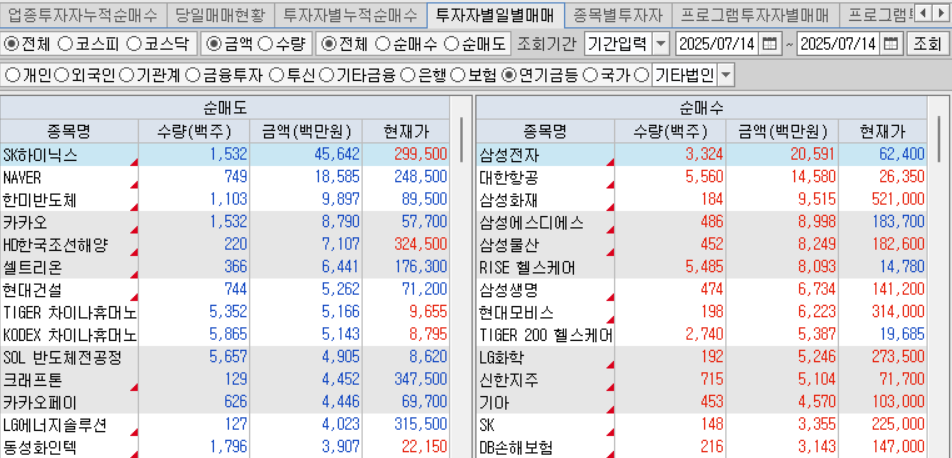Viewport: 952px width, 458px height.
Task: Select the 코스닥 radio button
Action: click(x=134, y=44)
